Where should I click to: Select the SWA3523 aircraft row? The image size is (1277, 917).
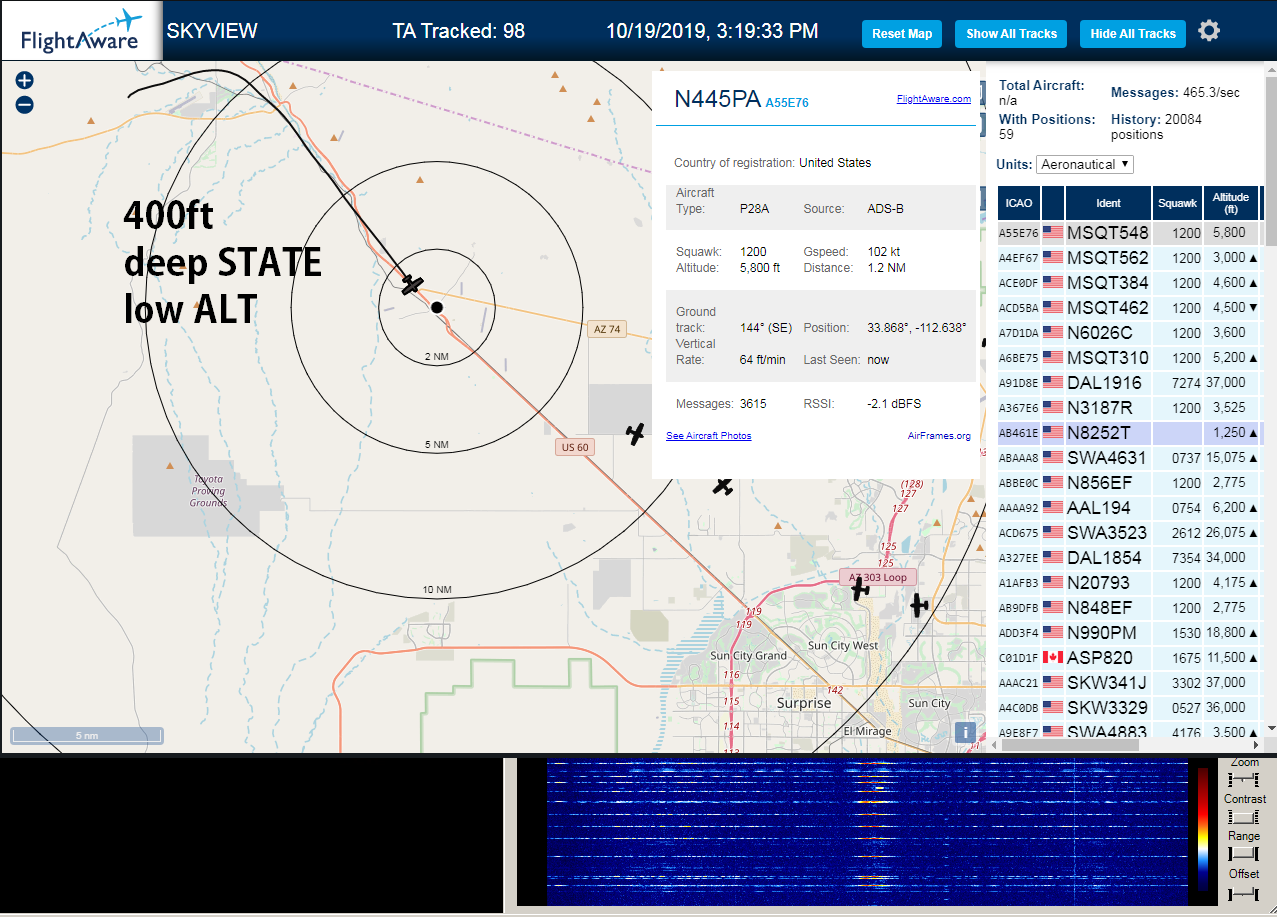[x=1129, y=532]
